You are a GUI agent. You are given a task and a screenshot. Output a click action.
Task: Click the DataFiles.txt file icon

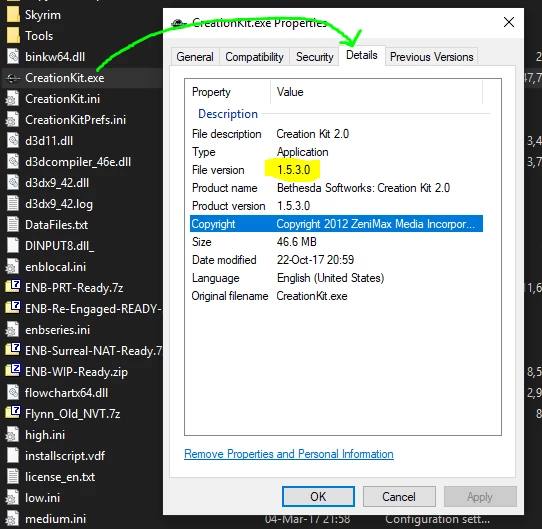click(13, 225)
